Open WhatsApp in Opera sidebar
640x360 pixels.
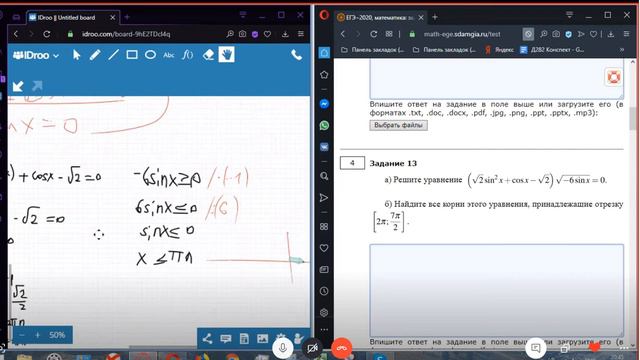(324, 125)
